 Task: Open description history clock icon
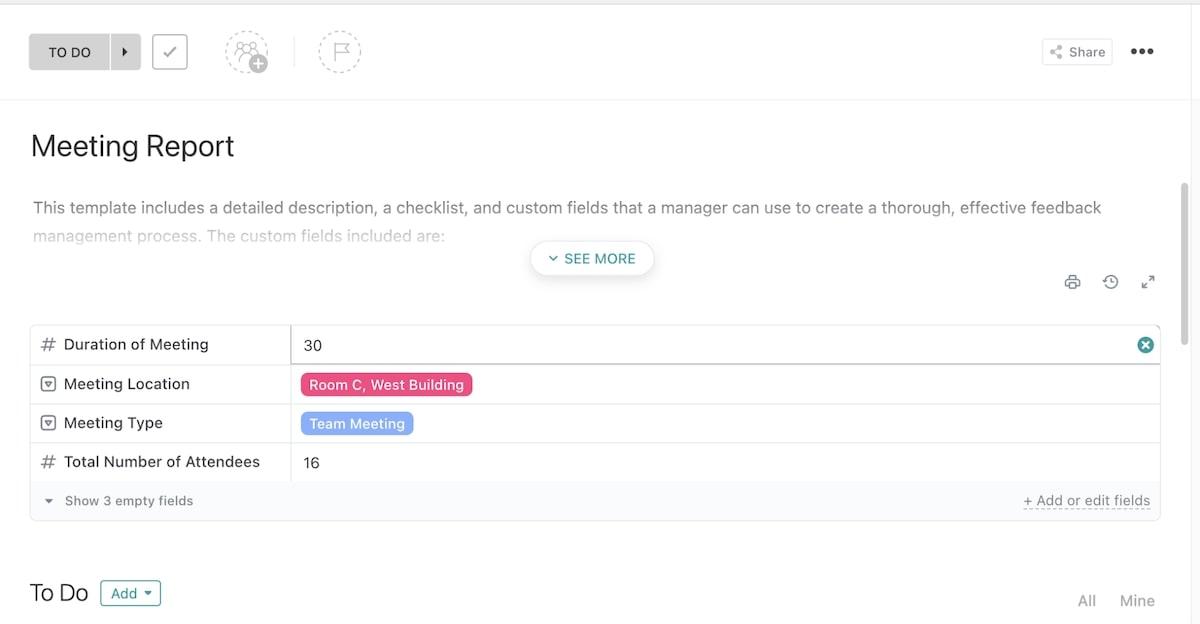(x=1110, y=282)
